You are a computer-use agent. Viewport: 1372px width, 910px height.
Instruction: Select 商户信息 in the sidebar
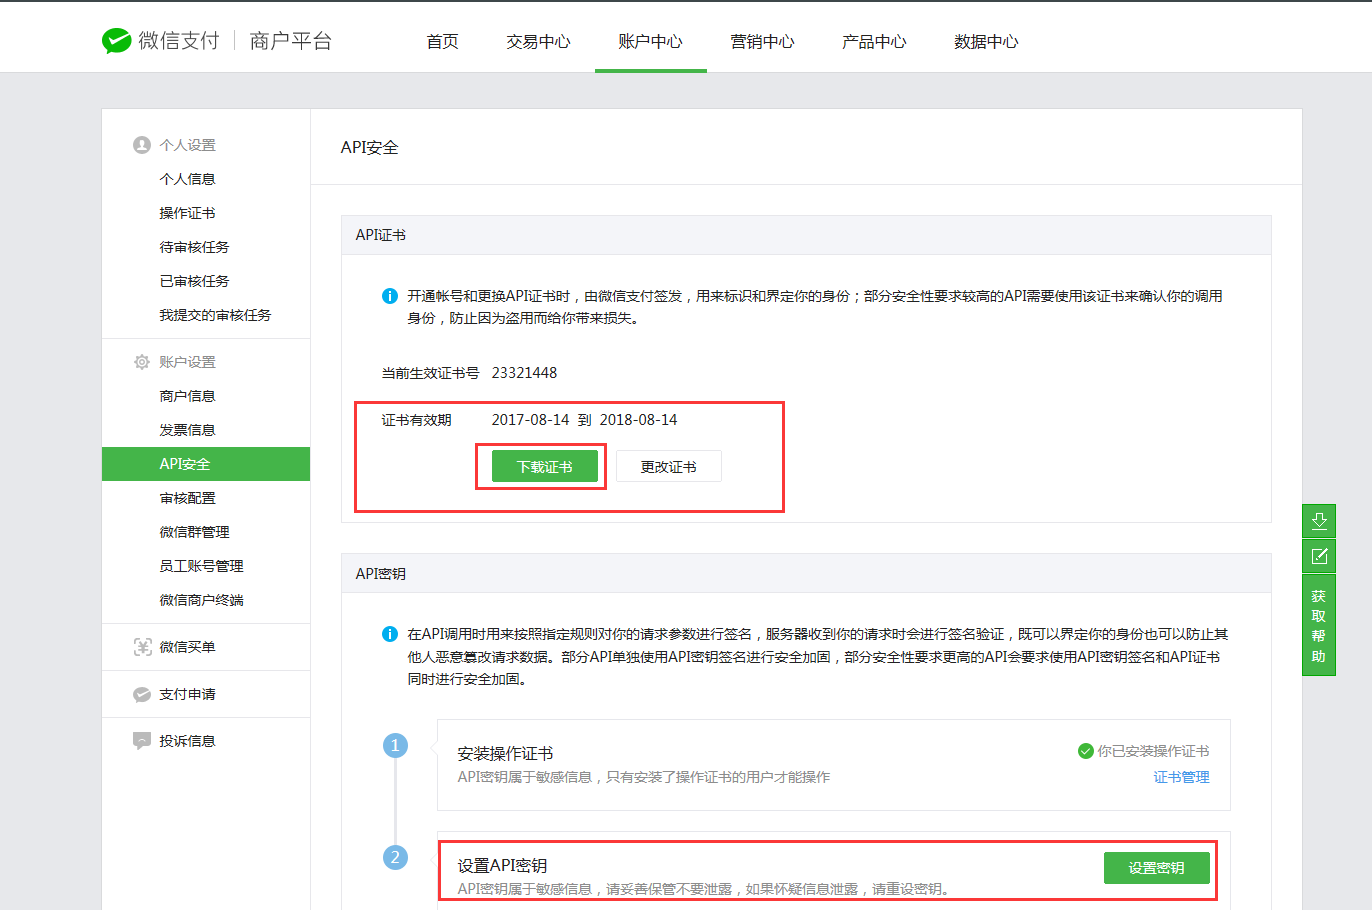pos(187,396)
